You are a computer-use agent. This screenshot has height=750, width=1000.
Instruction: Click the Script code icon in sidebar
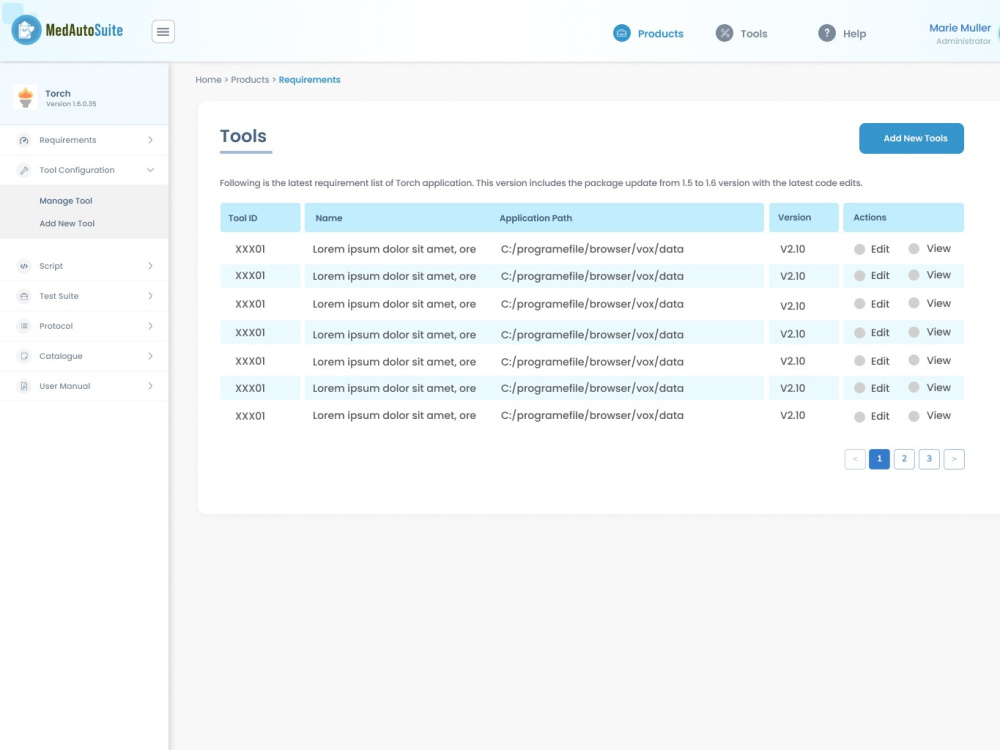24,266
